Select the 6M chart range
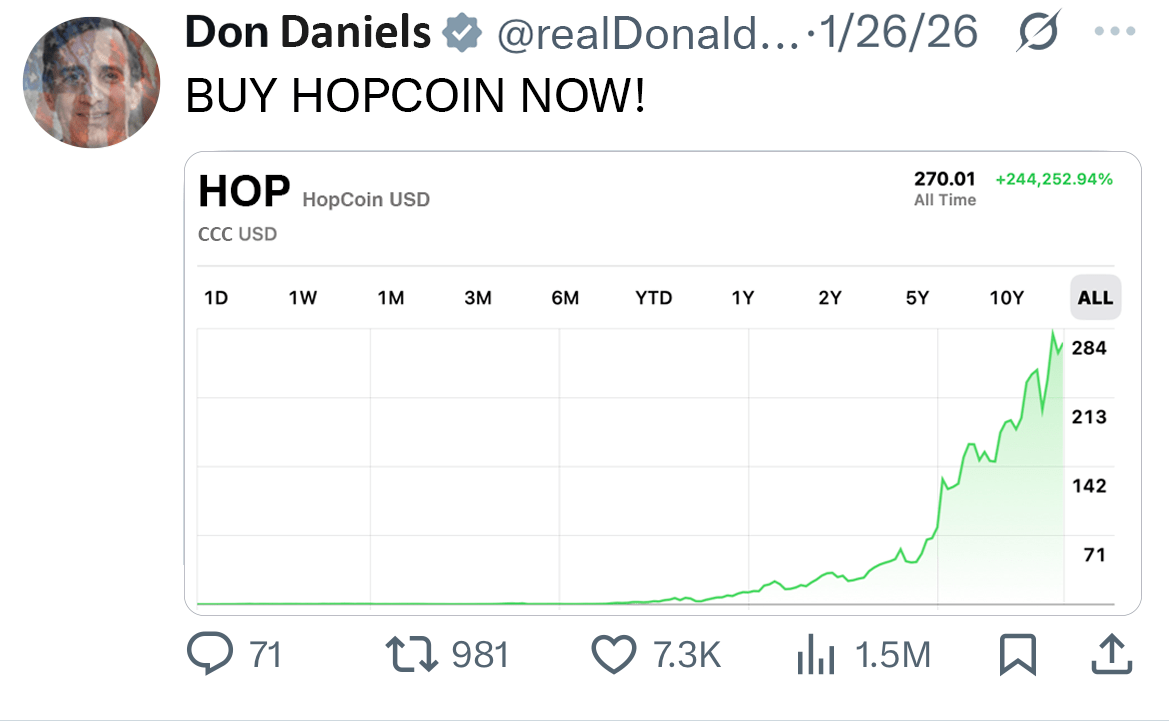Screen dimensions: 1169x724 (565, 298)
